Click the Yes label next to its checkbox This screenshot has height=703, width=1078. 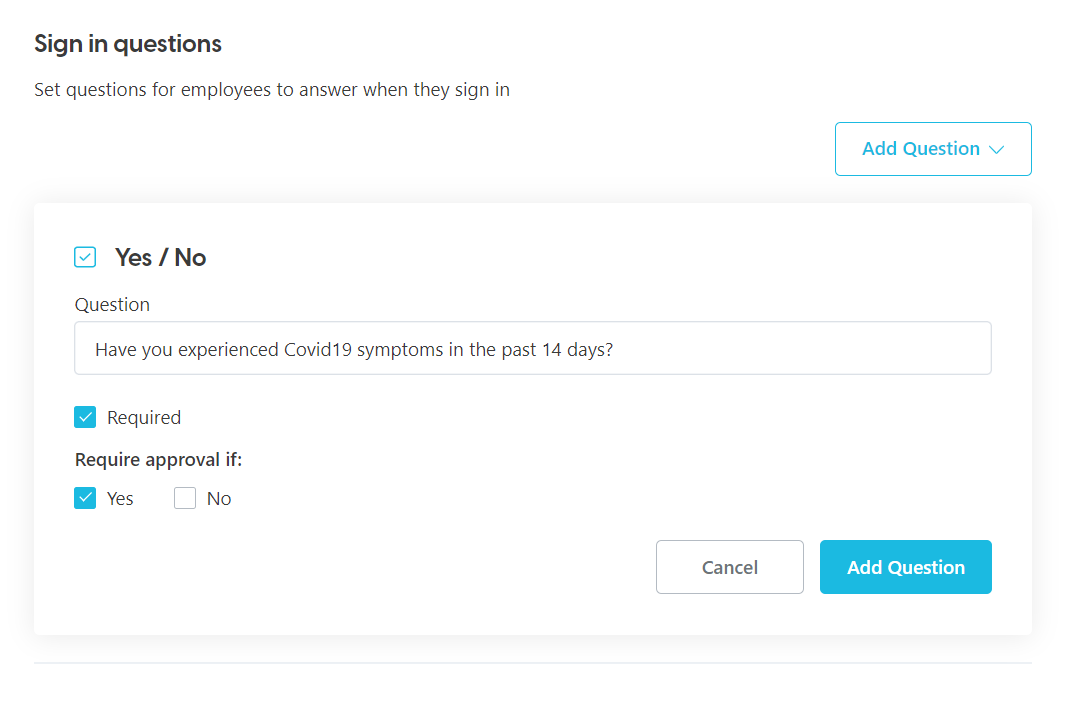point(120,498)
